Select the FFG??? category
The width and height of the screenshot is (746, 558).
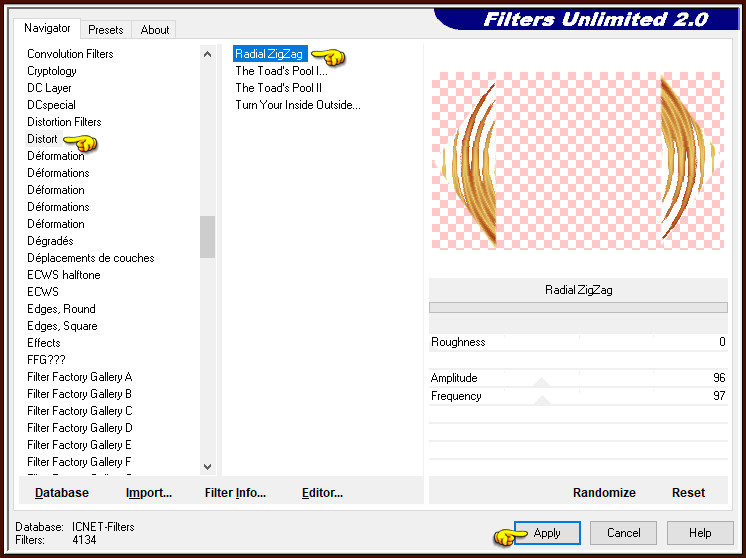coord(46,360)
